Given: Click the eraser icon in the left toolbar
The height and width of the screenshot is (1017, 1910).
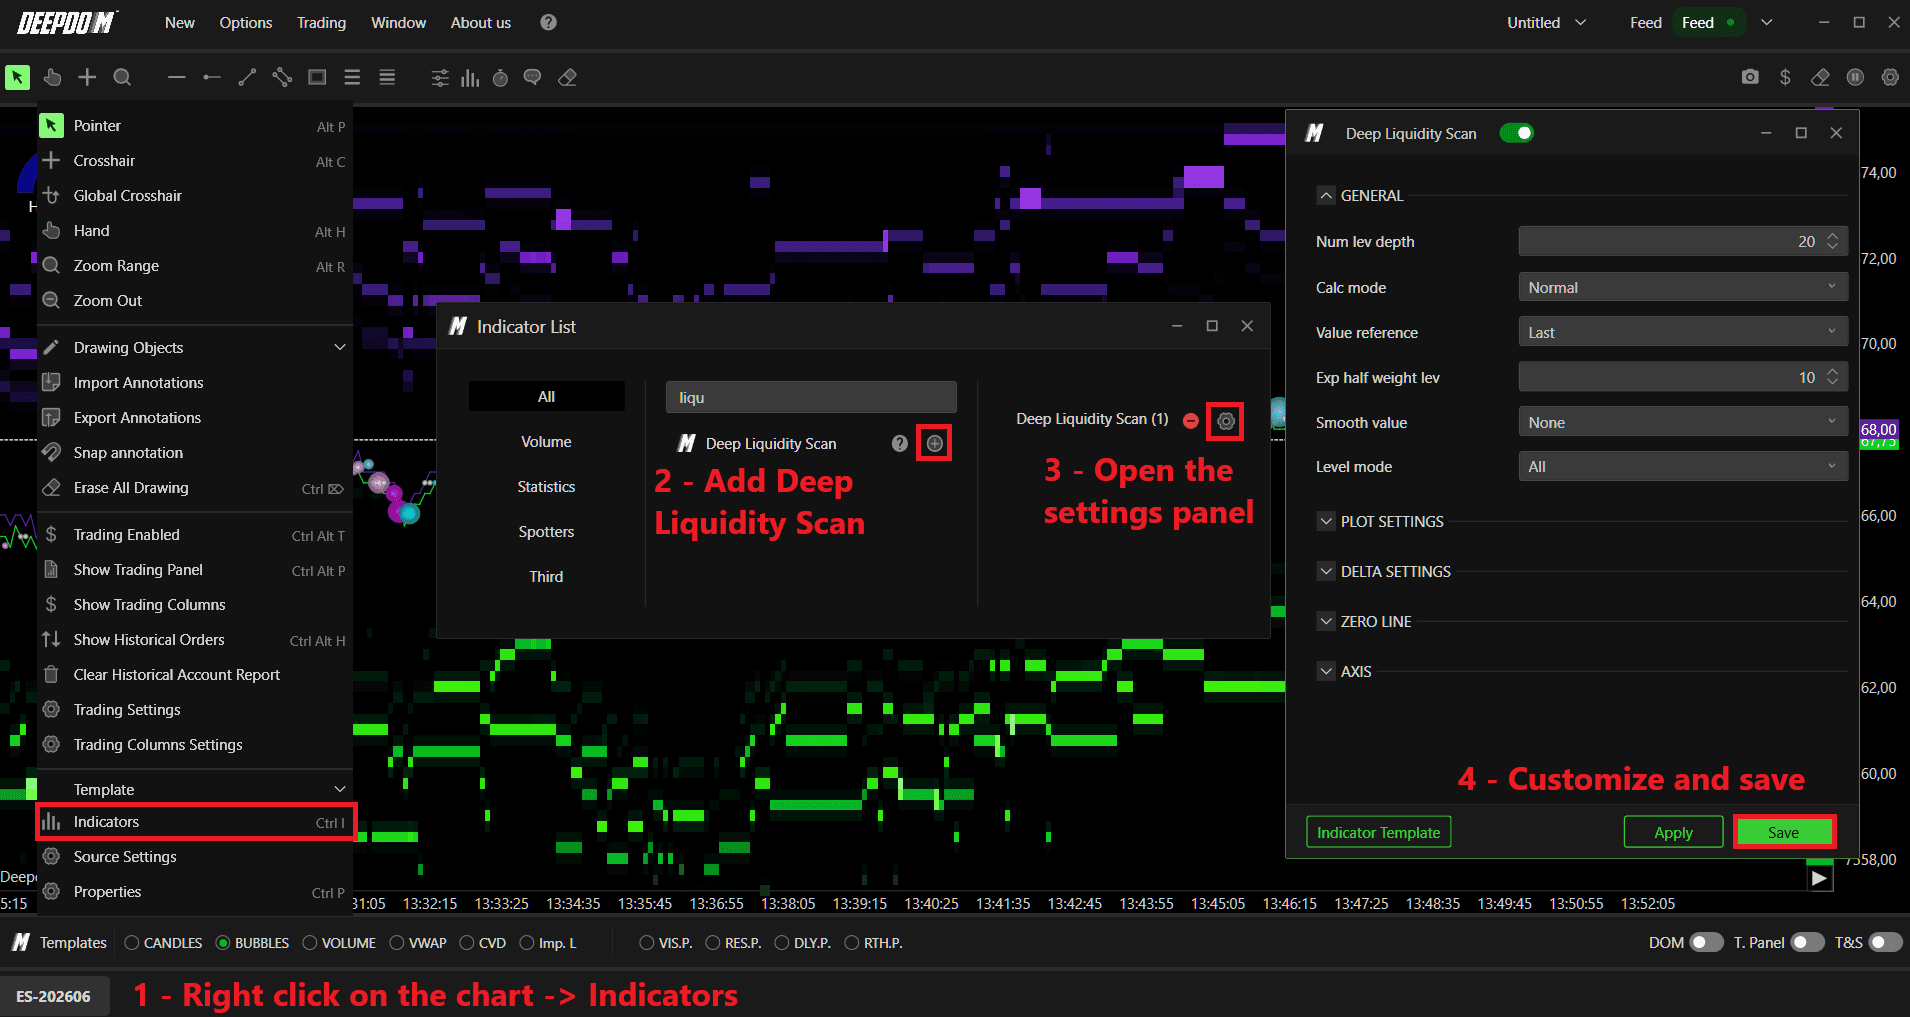Looking at the screenshot, I should point(567,77).
